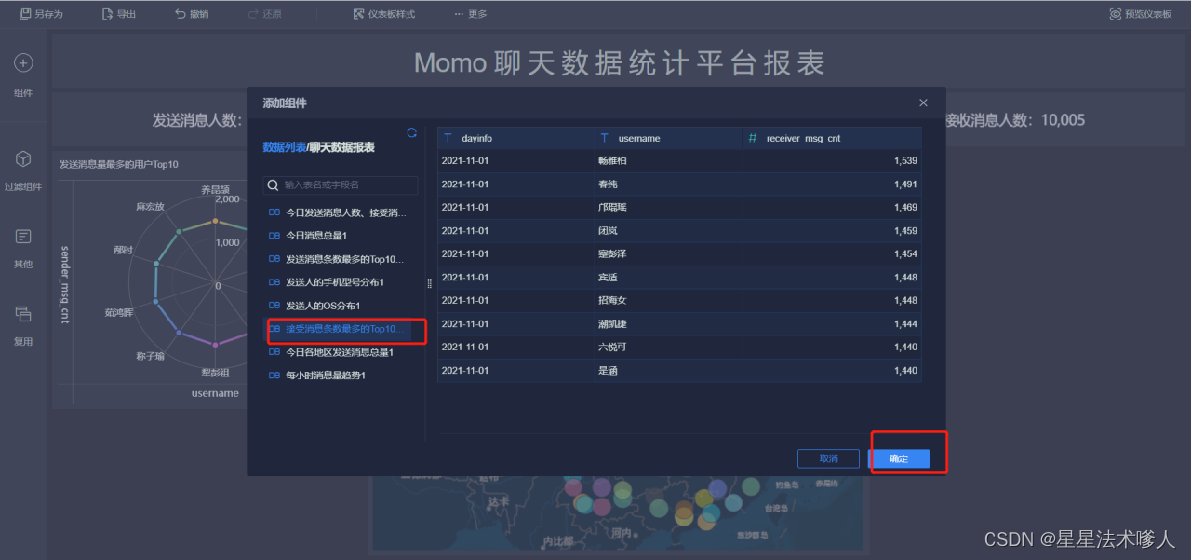1192x560 pixels.
Task: Click the 过滤组件 cube icon in the sidebar
Action: (x=24, y=159)
